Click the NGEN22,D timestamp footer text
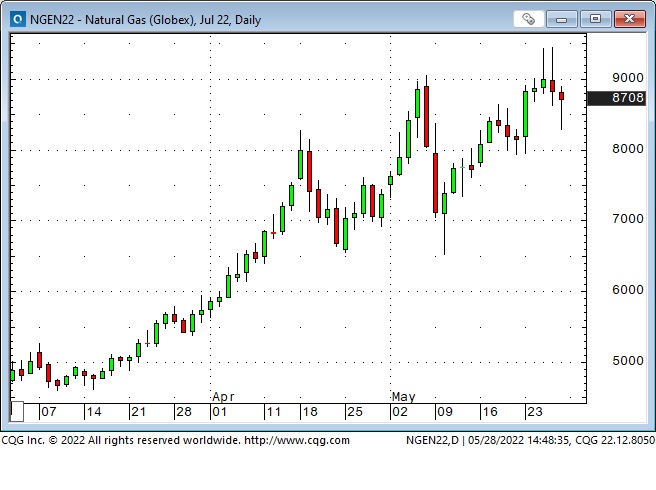 530,440
